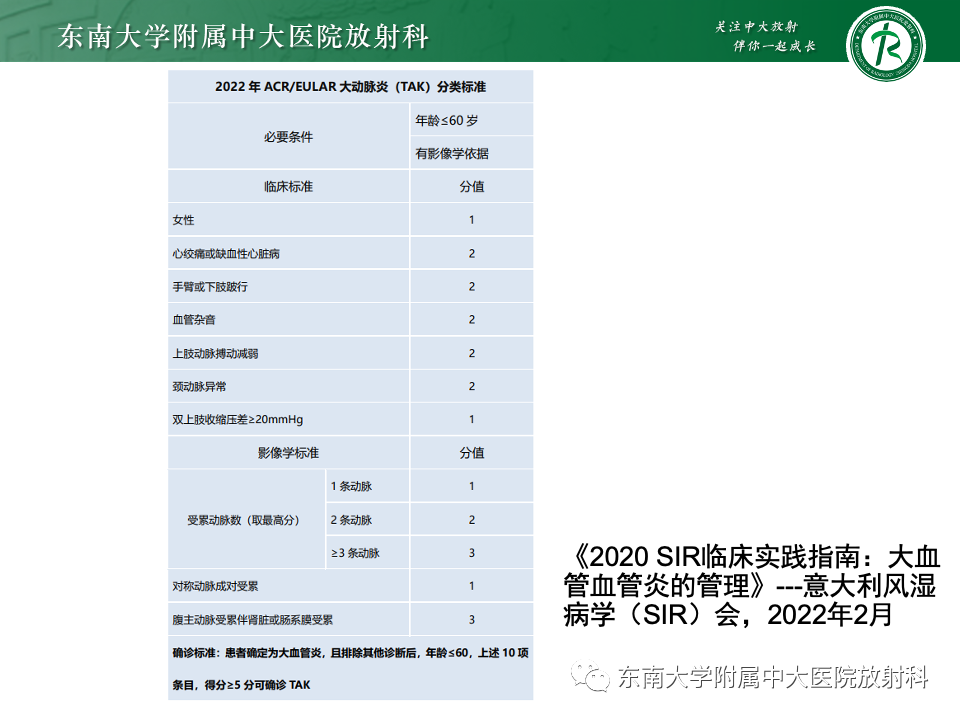
Task: Click the 临床标准 header cell
Action: (288, 187)
